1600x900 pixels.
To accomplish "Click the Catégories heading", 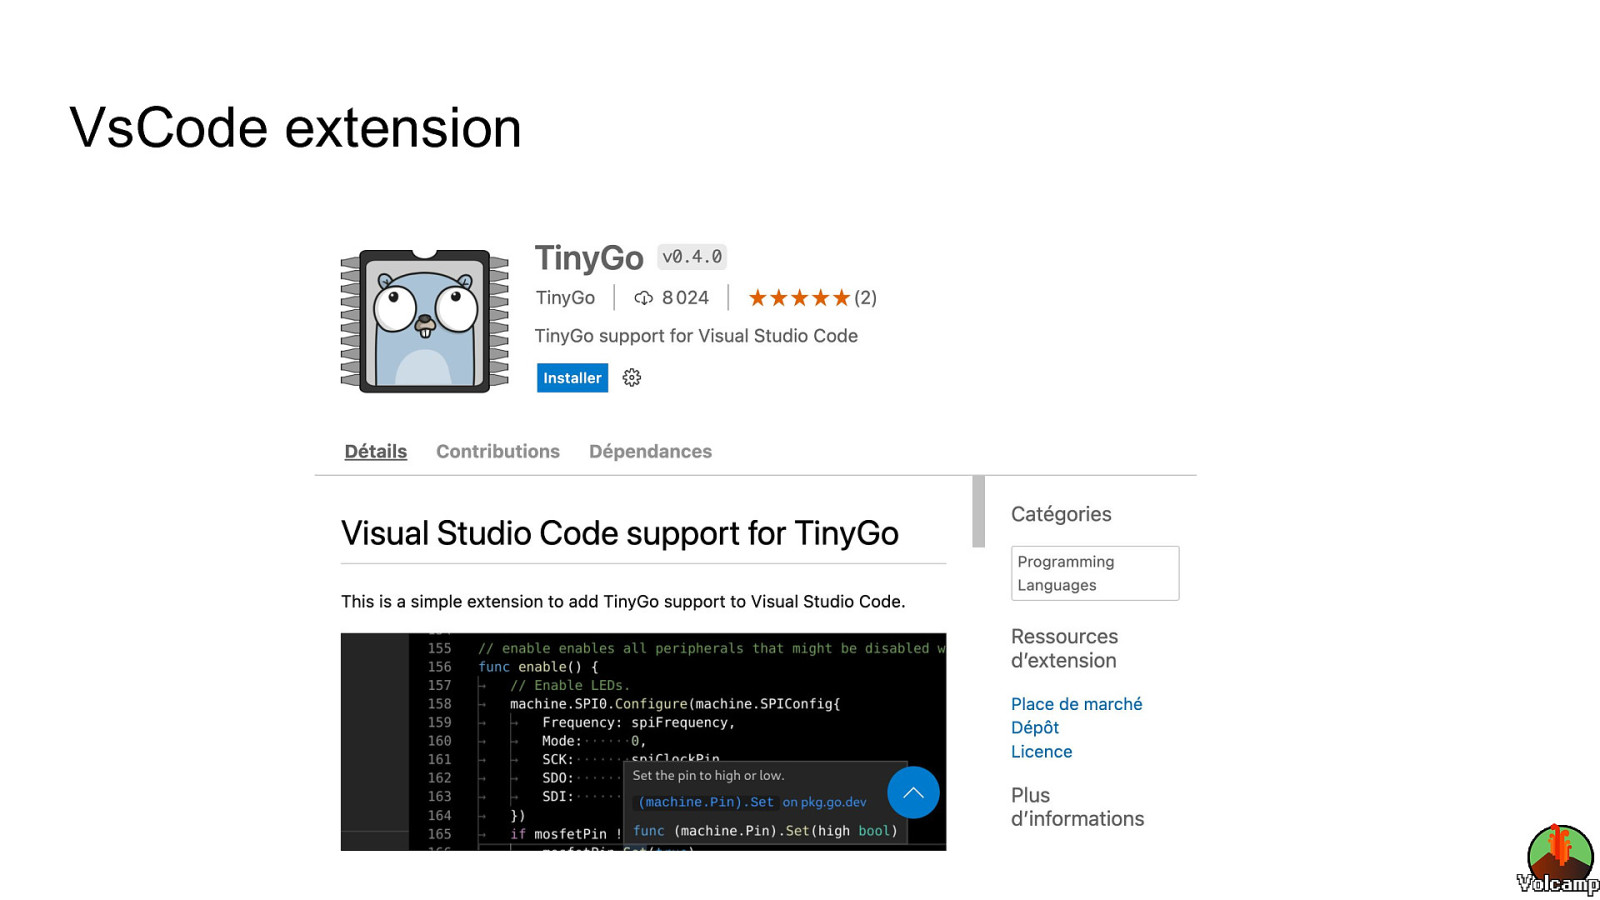I will coord(1061,514).
